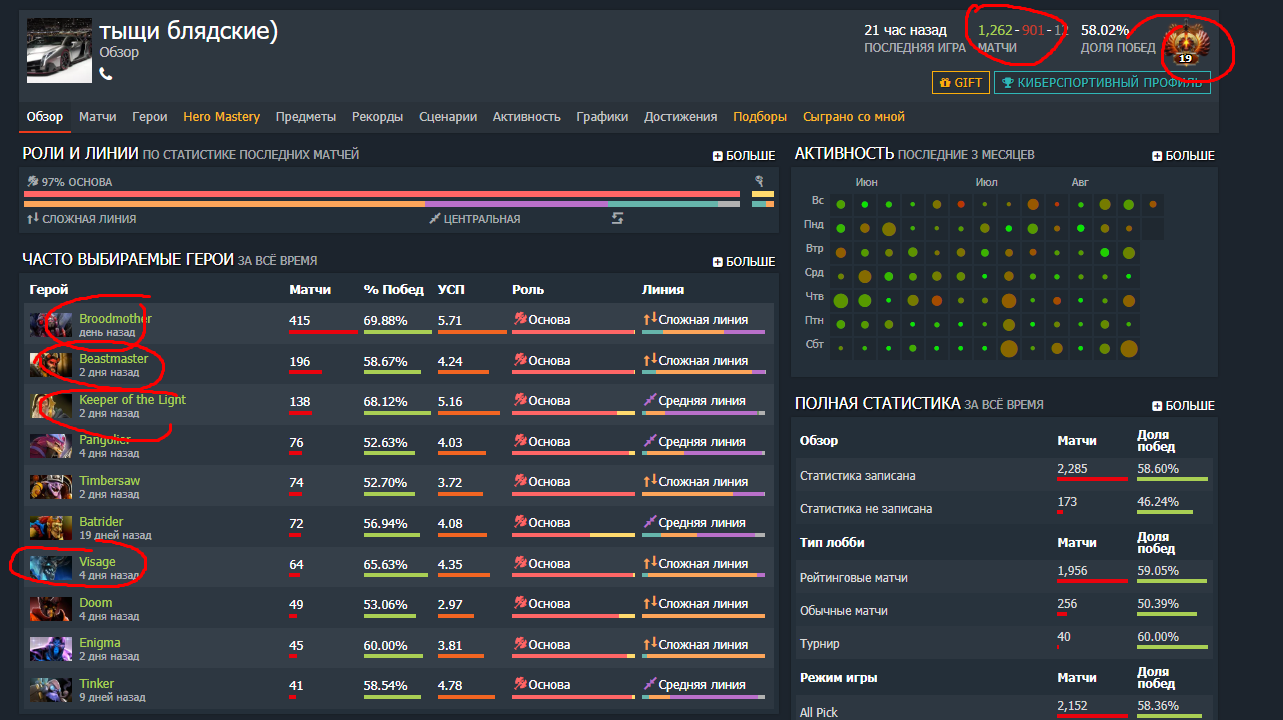Click the Keeper of the Light portrait
The height and width of the screenshot is (720, 1283).
[50, 406]
